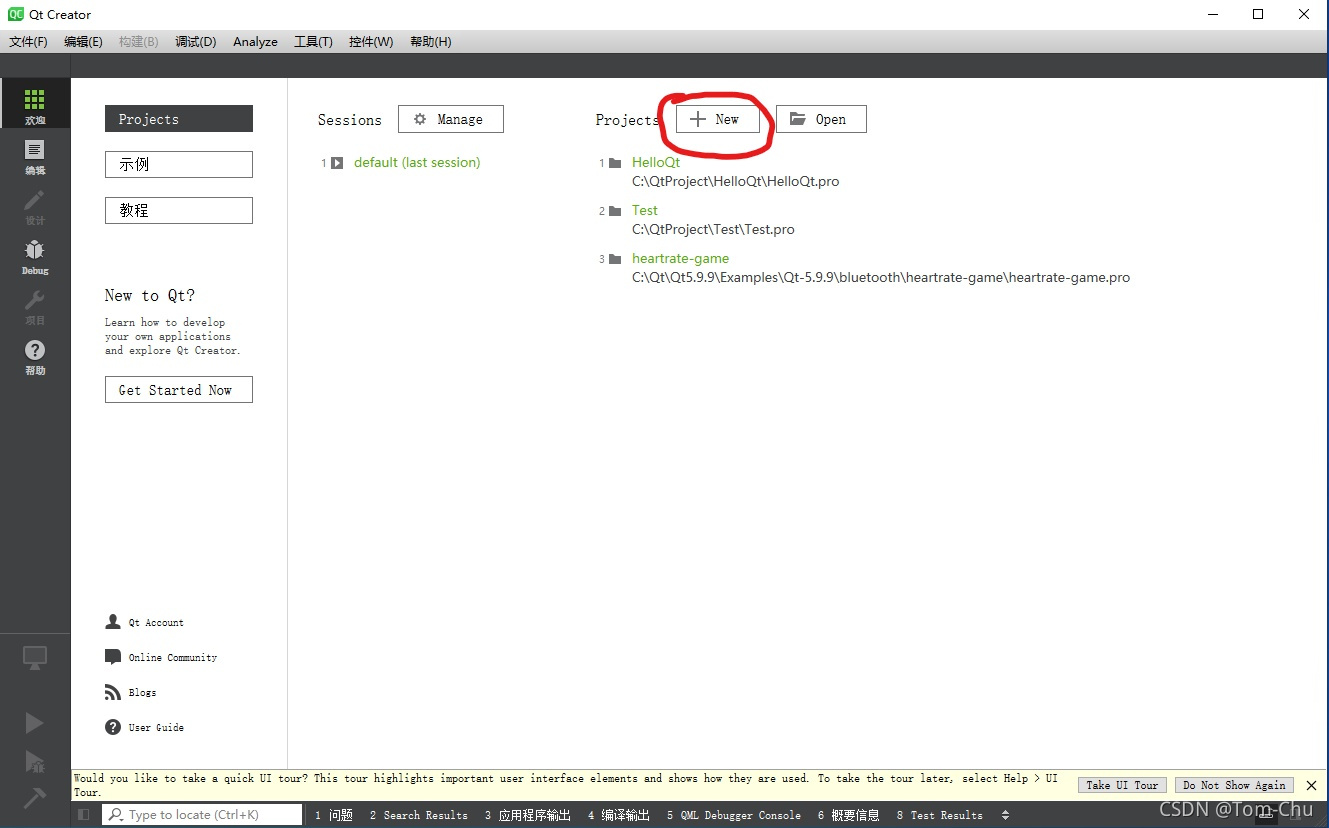Open the output pane selector arrows
The width and height of the screenshot is (1329, 828).
pos(1005,815)
